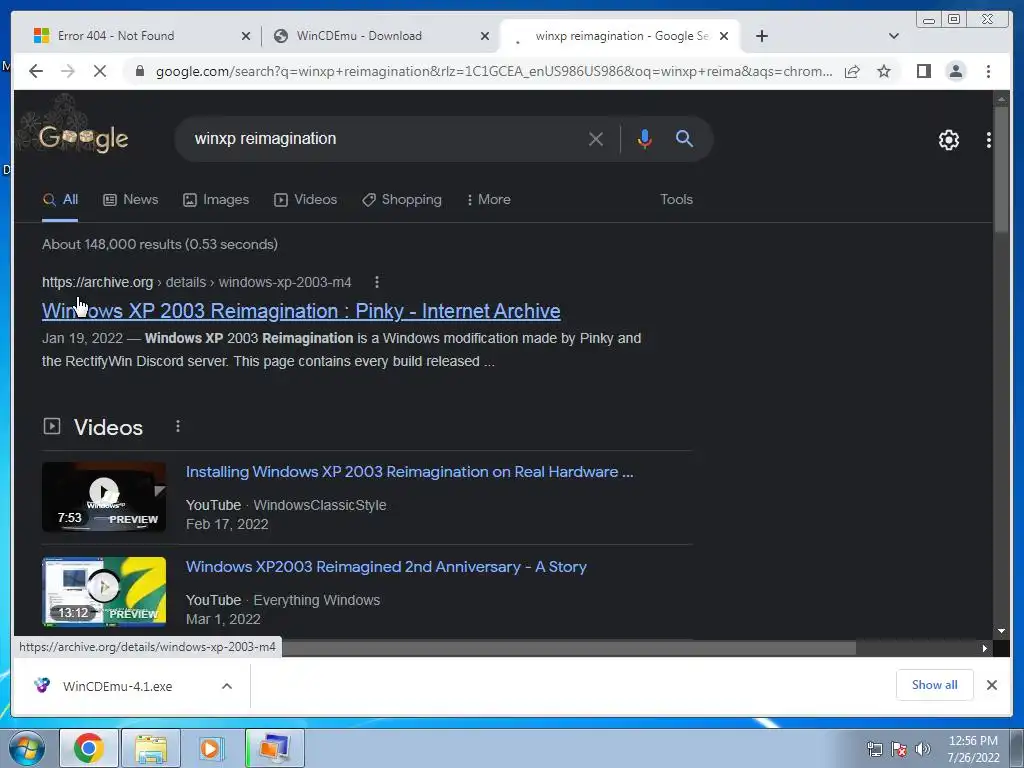Expand the More search categories menu
Screen dimensions: 1024x768
[x=489, y=200]
